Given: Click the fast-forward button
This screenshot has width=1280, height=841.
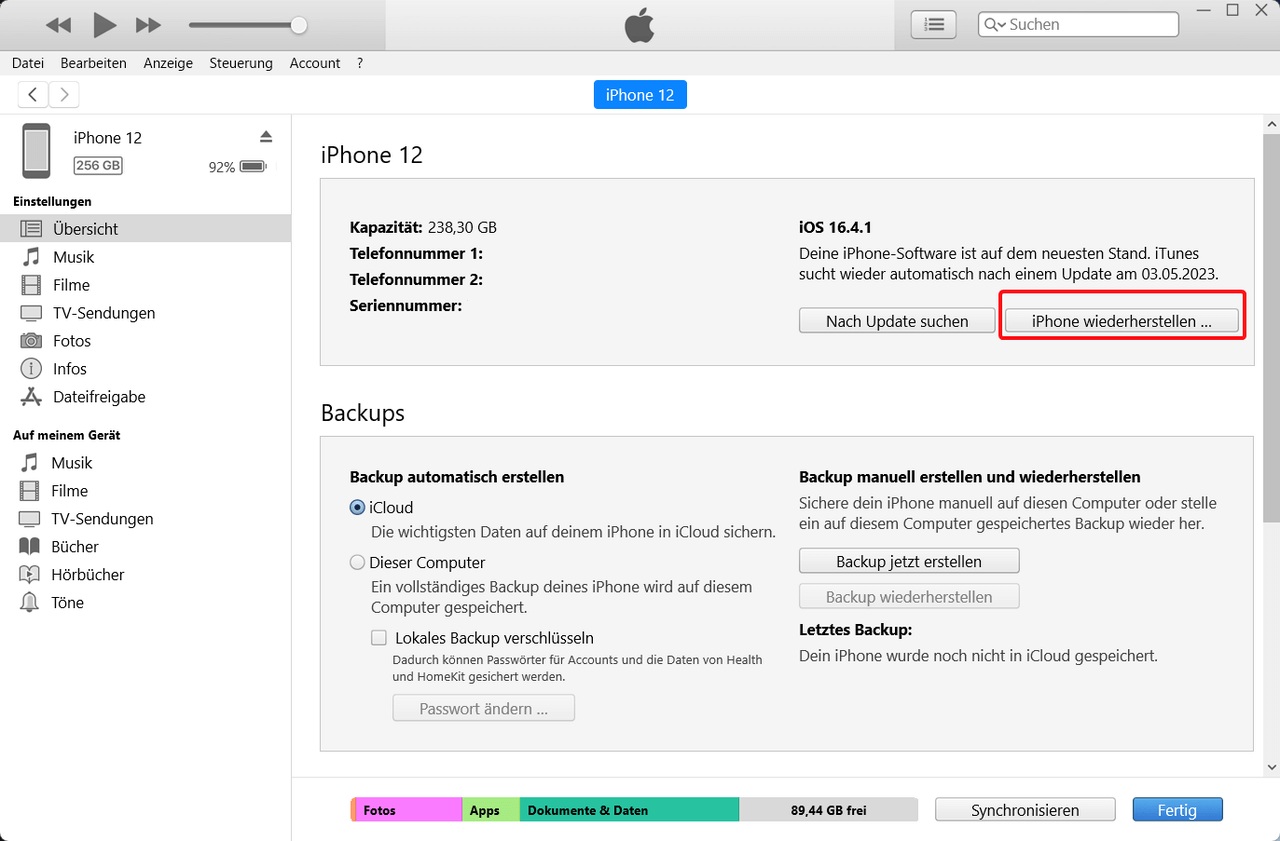Looking at the screenshot, I should coord(148,25).
